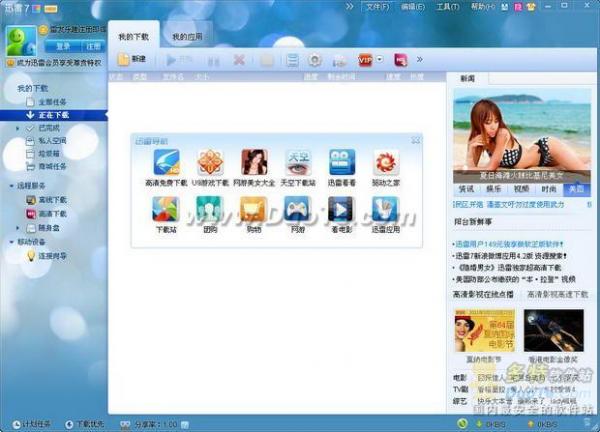The image size is (600, 432).
Task: Click the 下载站 navigation icon
Action: (166, 209)
